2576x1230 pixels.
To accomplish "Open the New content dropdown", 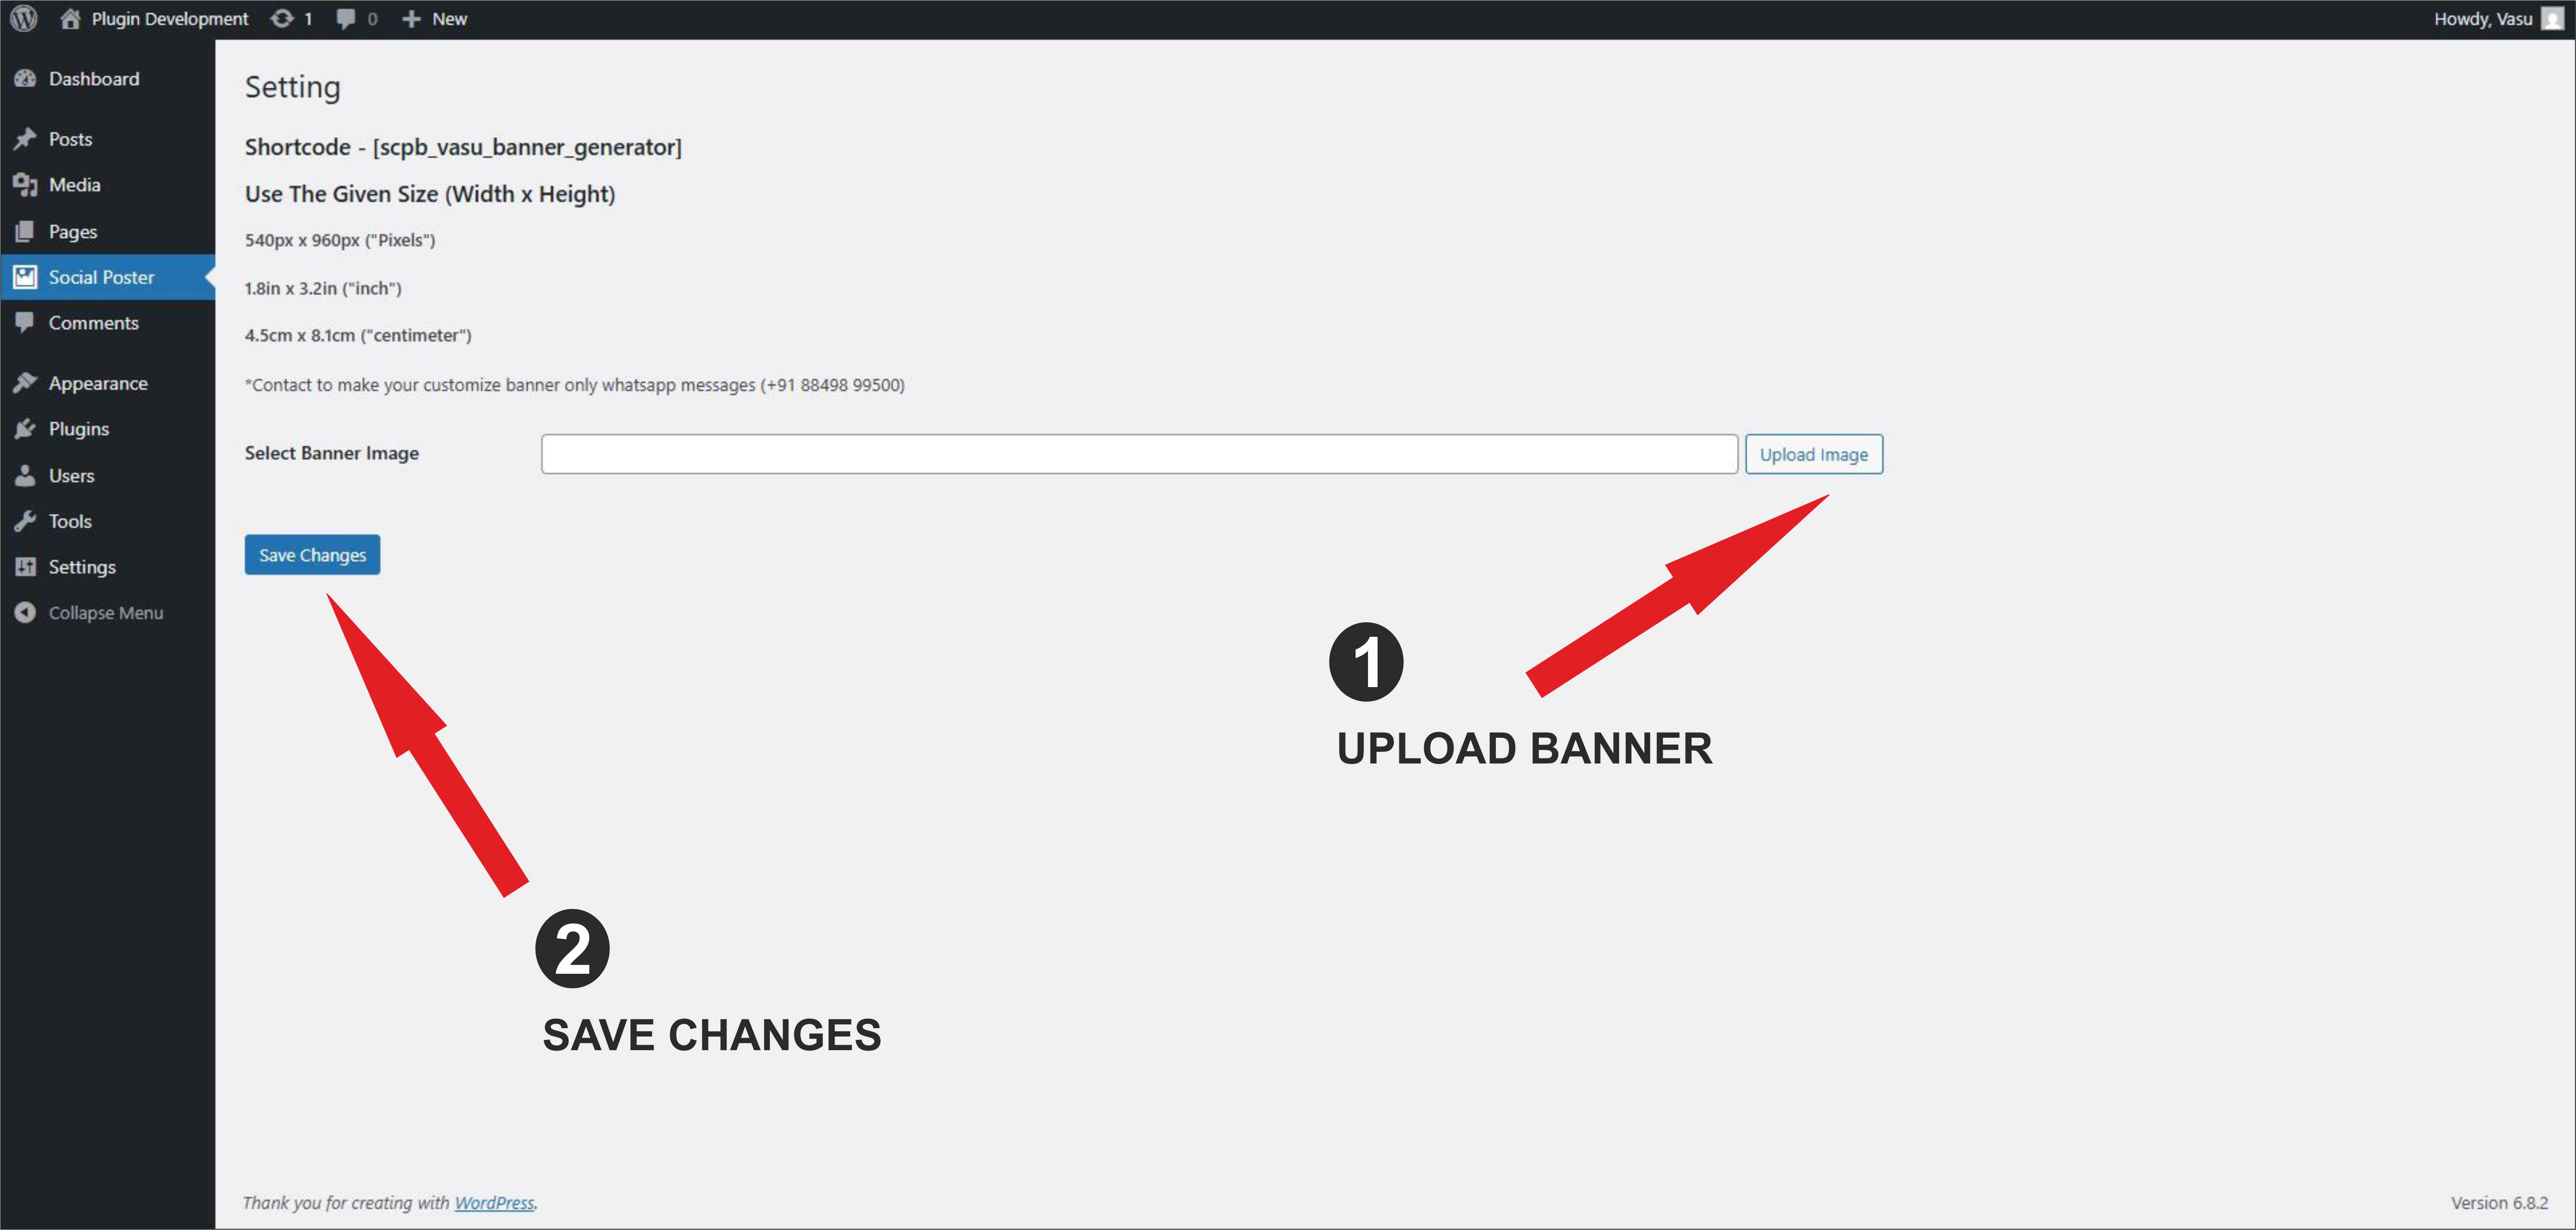I will pos(435,19).
